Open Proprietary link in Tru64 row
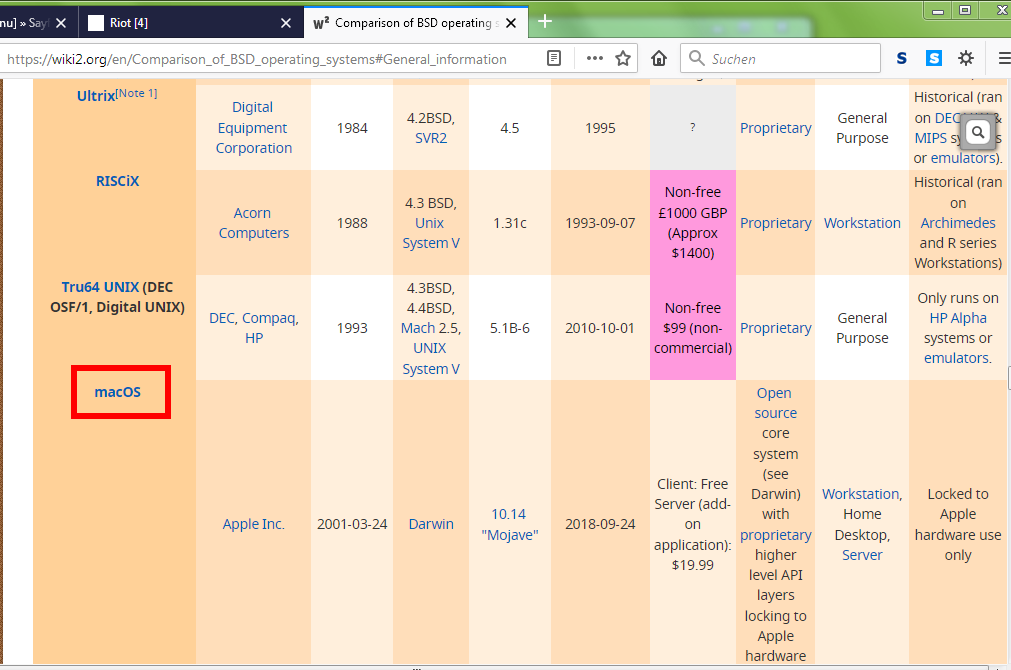The width and height of the screenshot is (1011, 670). click(x=776, y=328)
